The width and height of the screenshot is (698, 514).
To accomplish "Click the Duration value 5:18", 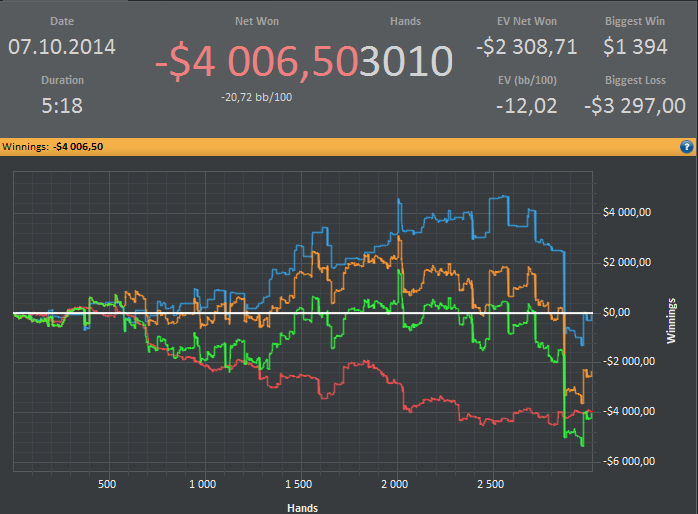I will (x=62, y=106).
